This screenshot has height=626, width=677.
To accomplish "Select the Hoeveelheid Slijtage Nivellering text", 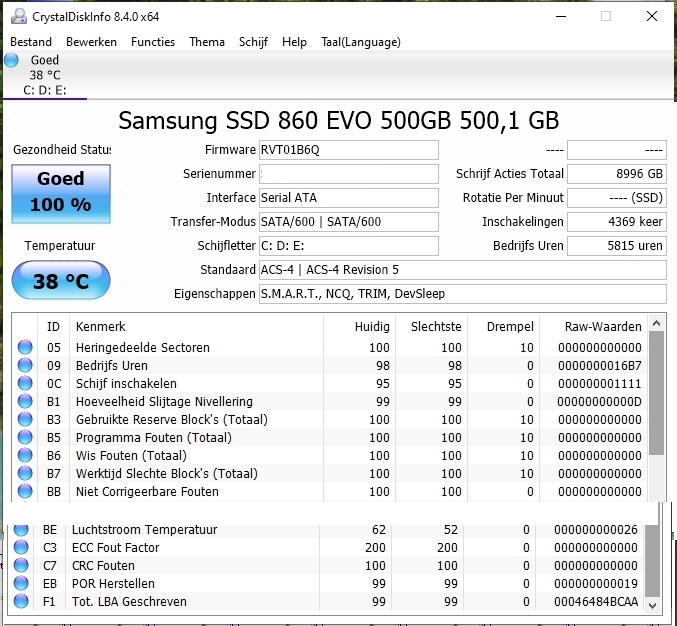I will pos(164,402).
